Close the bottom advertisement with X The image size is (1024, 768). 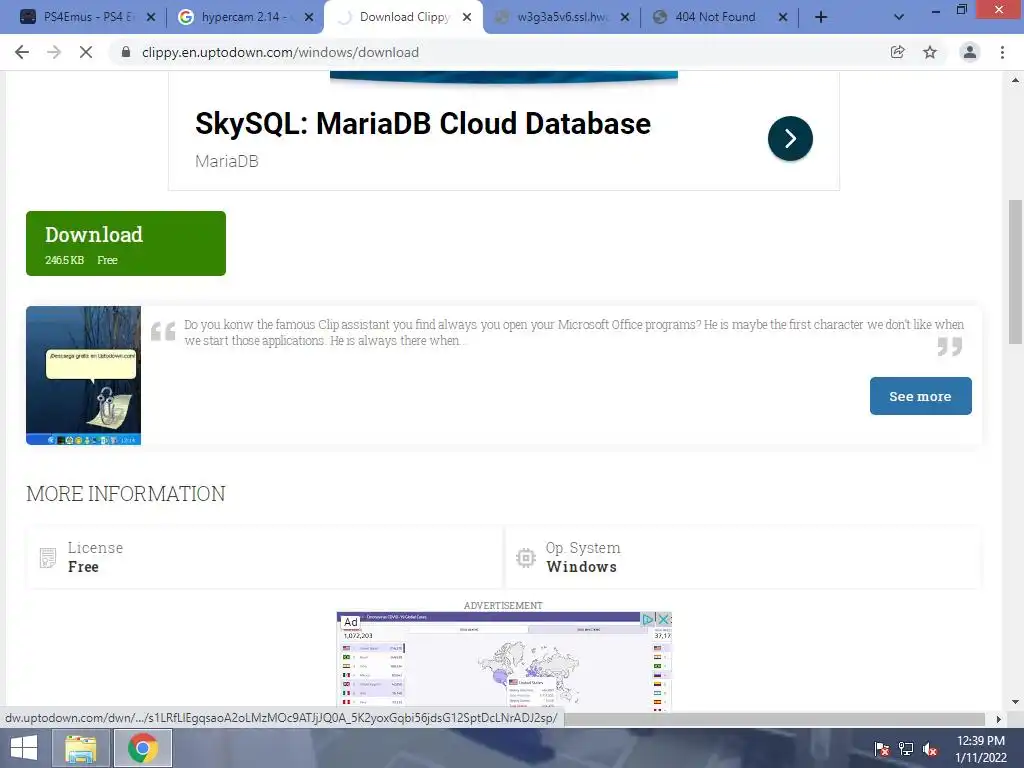[664, 619]
